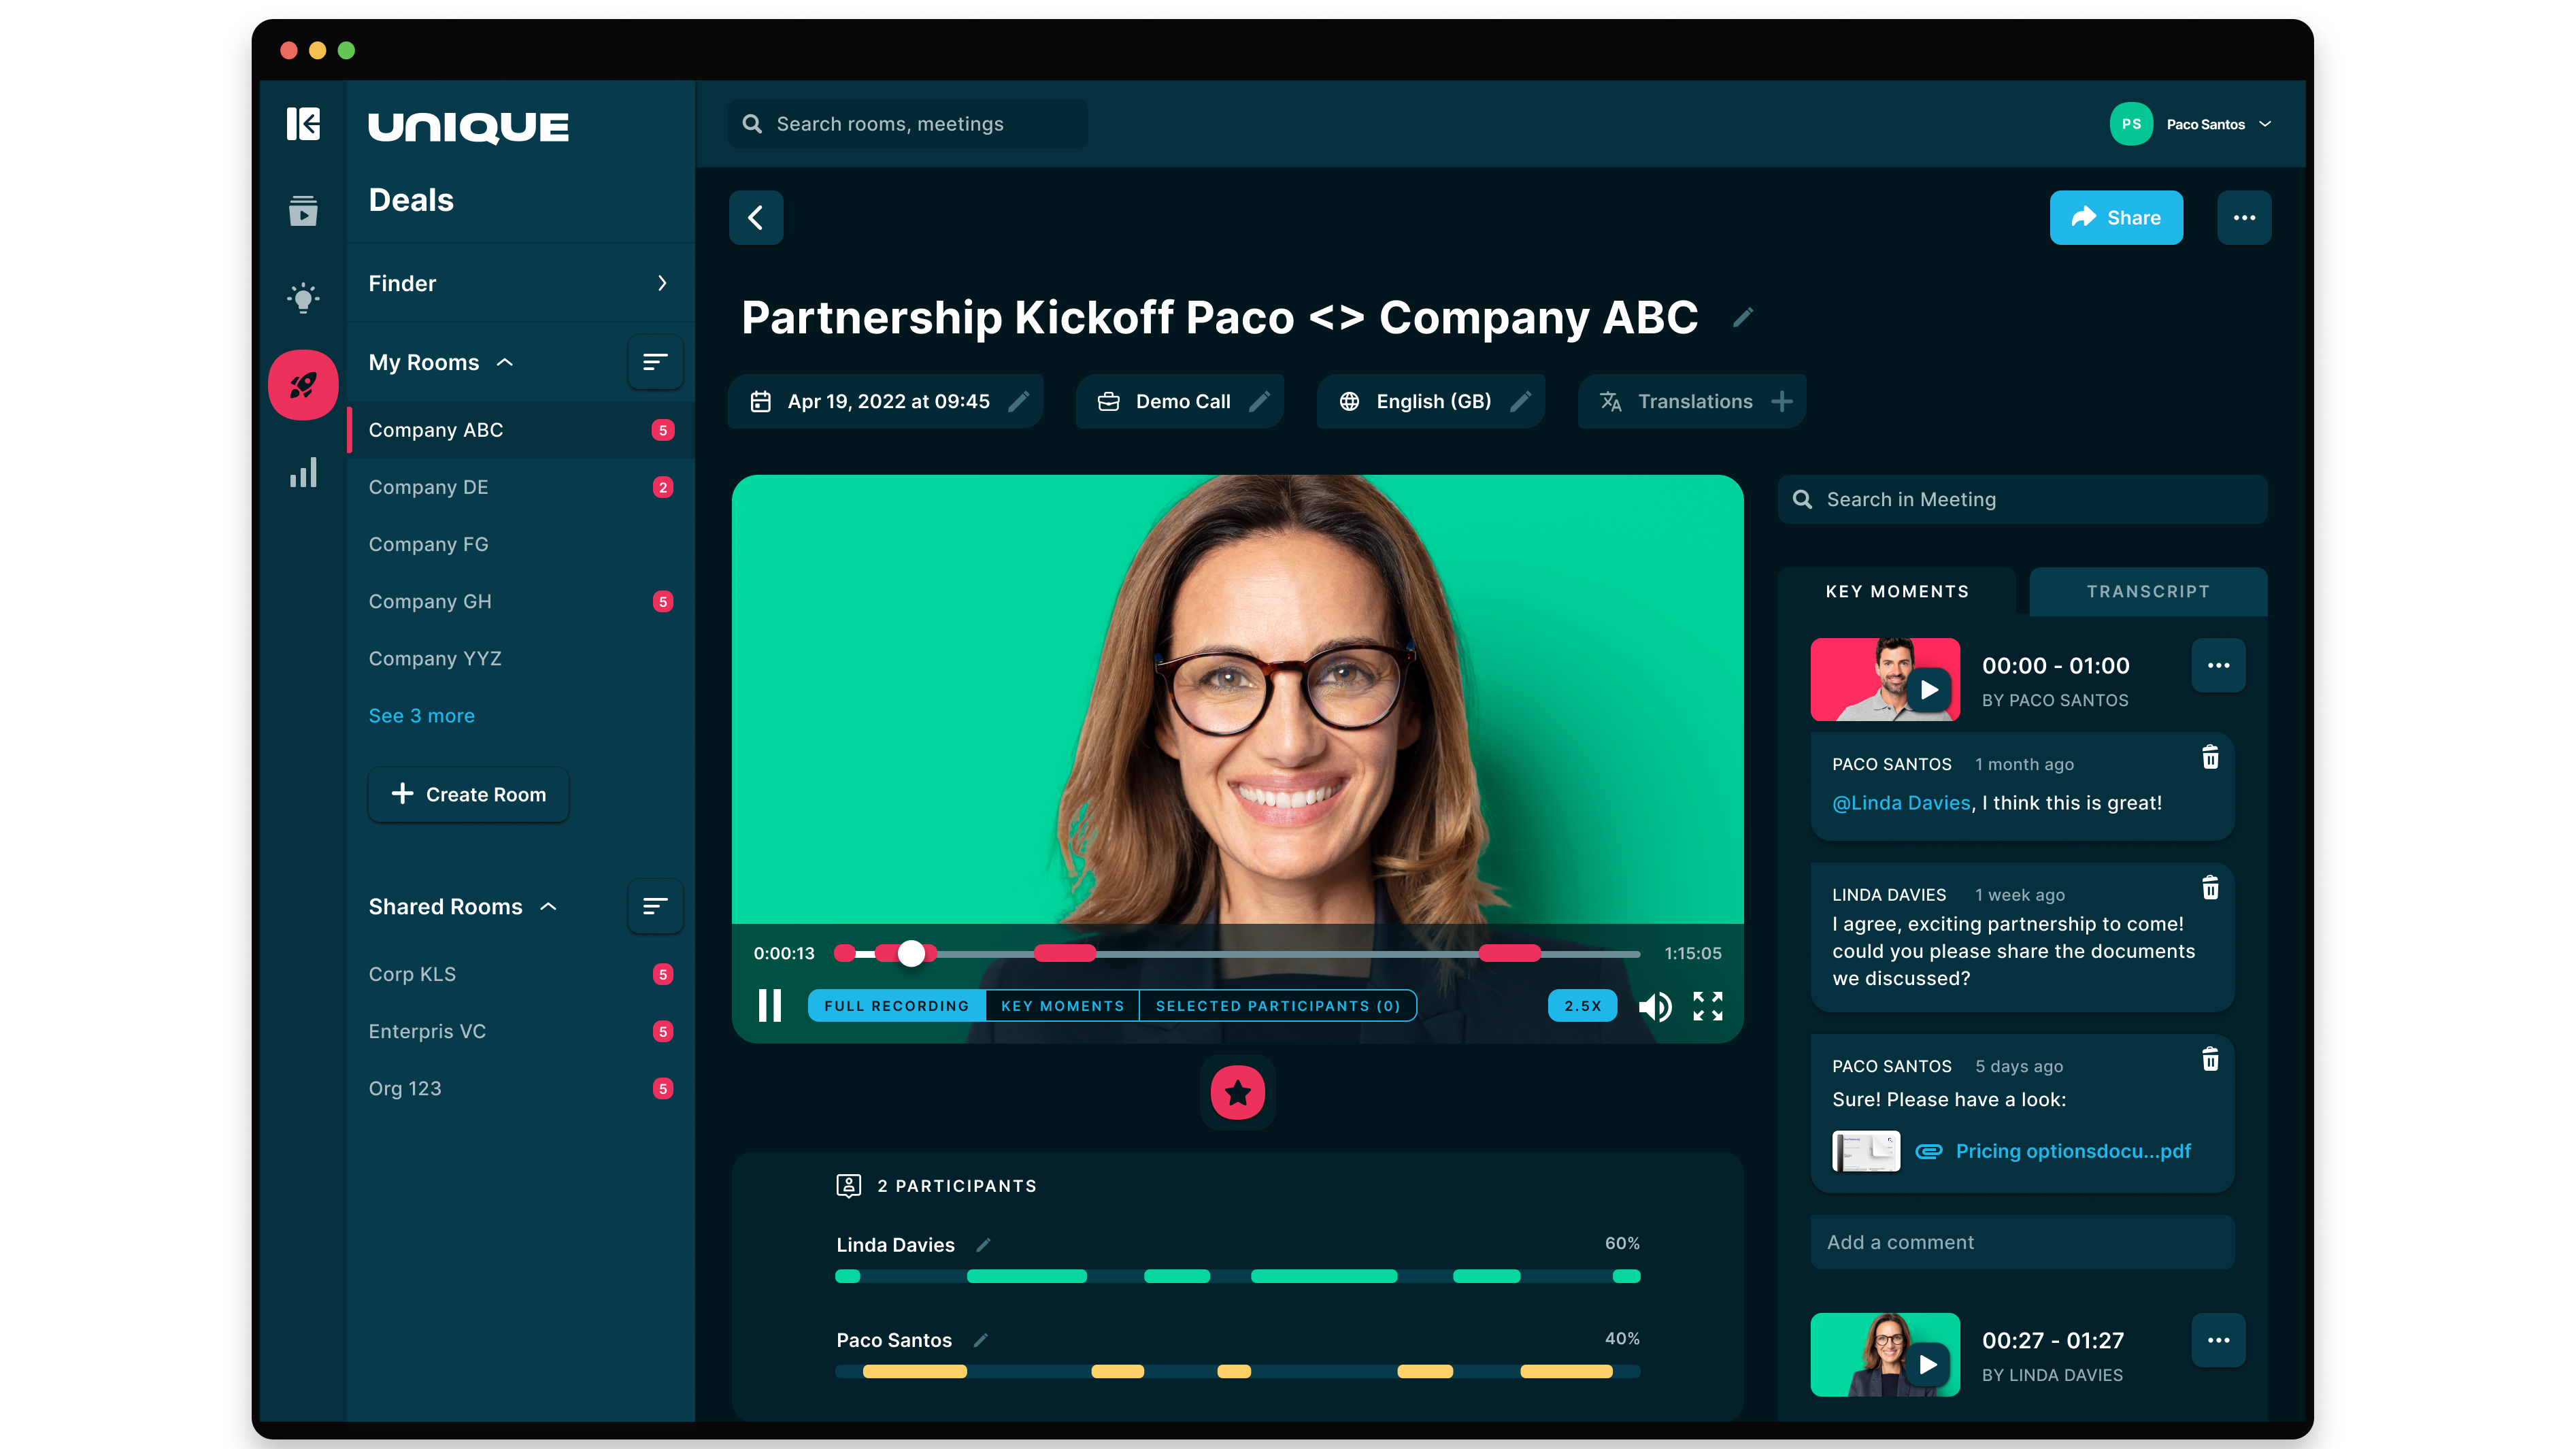Open the bar chart analytics icon

point(303,473)
